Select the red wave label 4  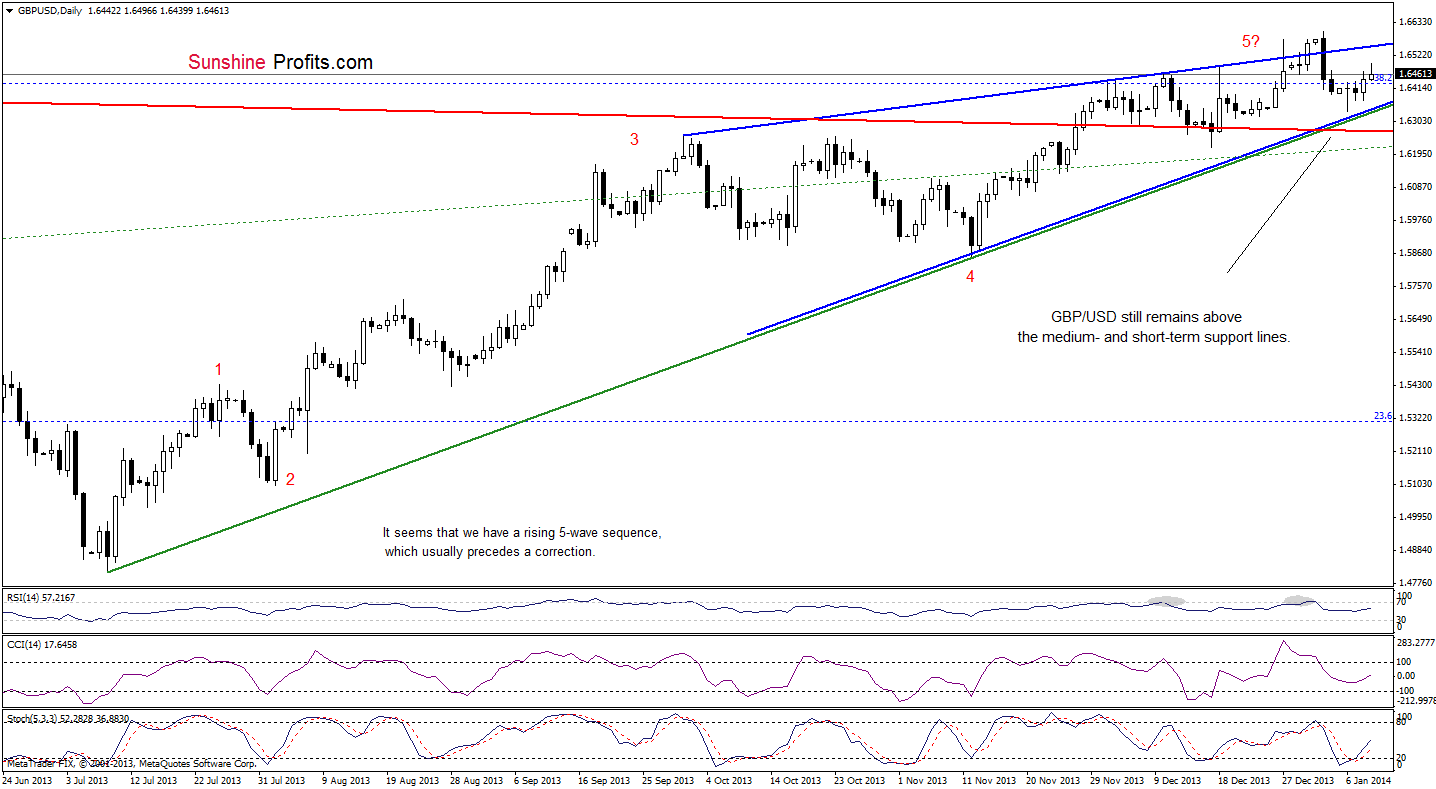pos(970,277)
